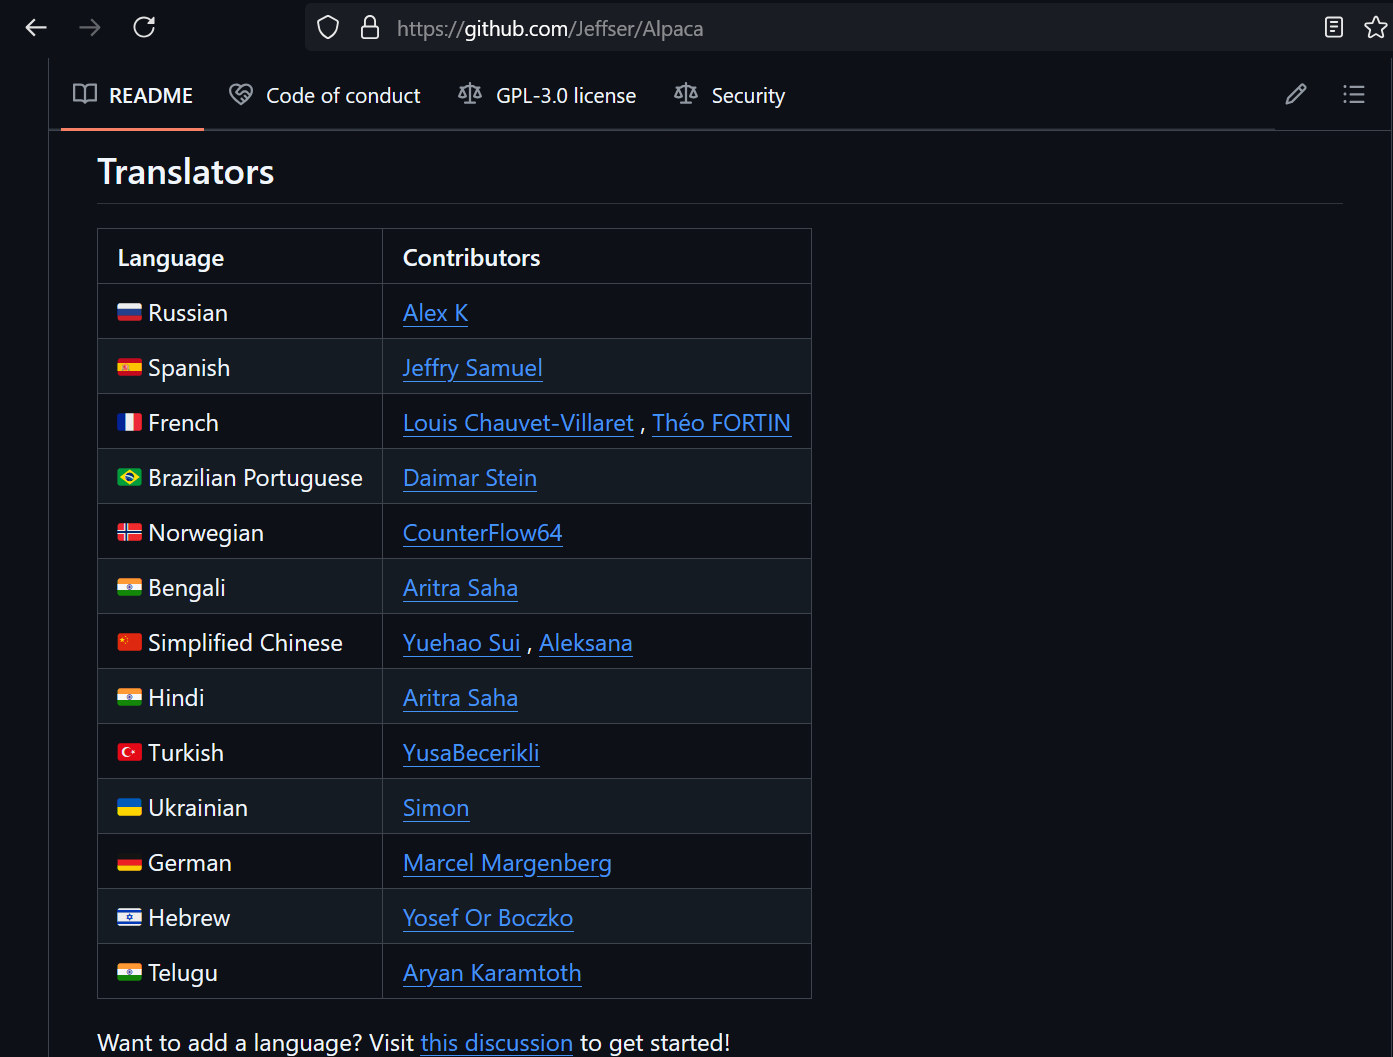1393x1057 pixels.
Task: Click the site security padlock icon
Action: pos(370,28)
